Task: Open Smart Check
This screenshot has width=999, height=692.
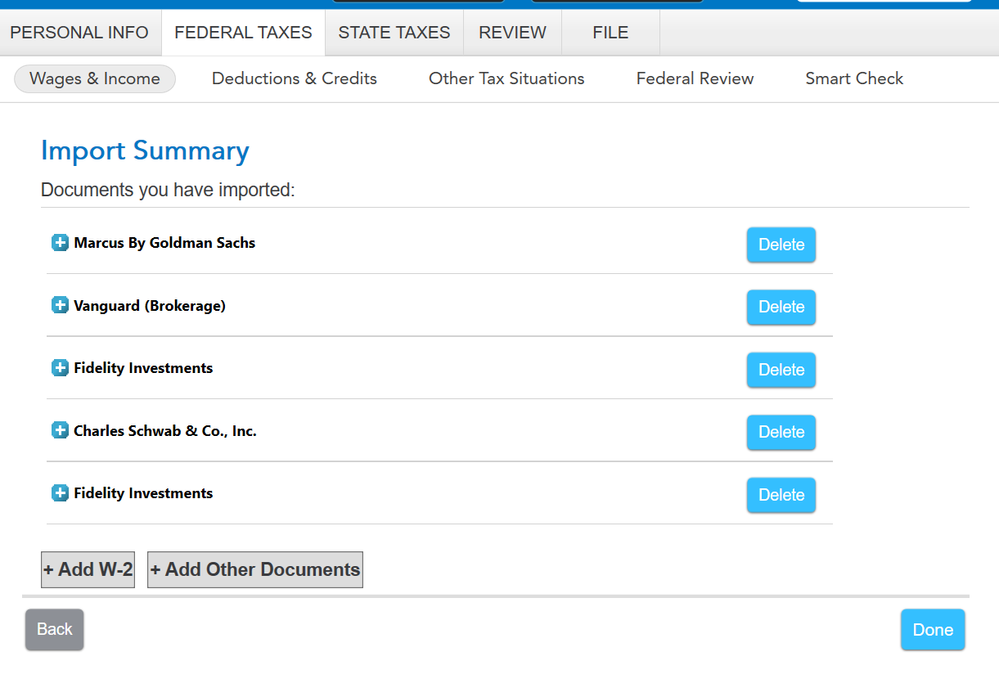Action: tap(854, 78)
